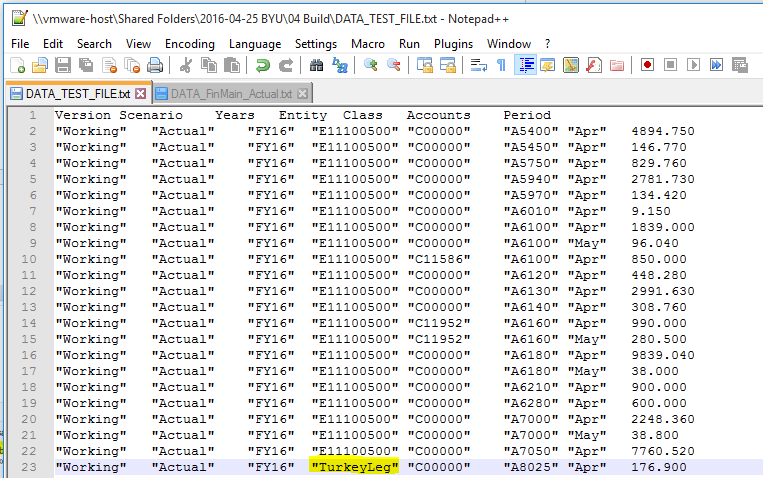Open the Plugins menu
763x478 pixels.
(453, 44)
